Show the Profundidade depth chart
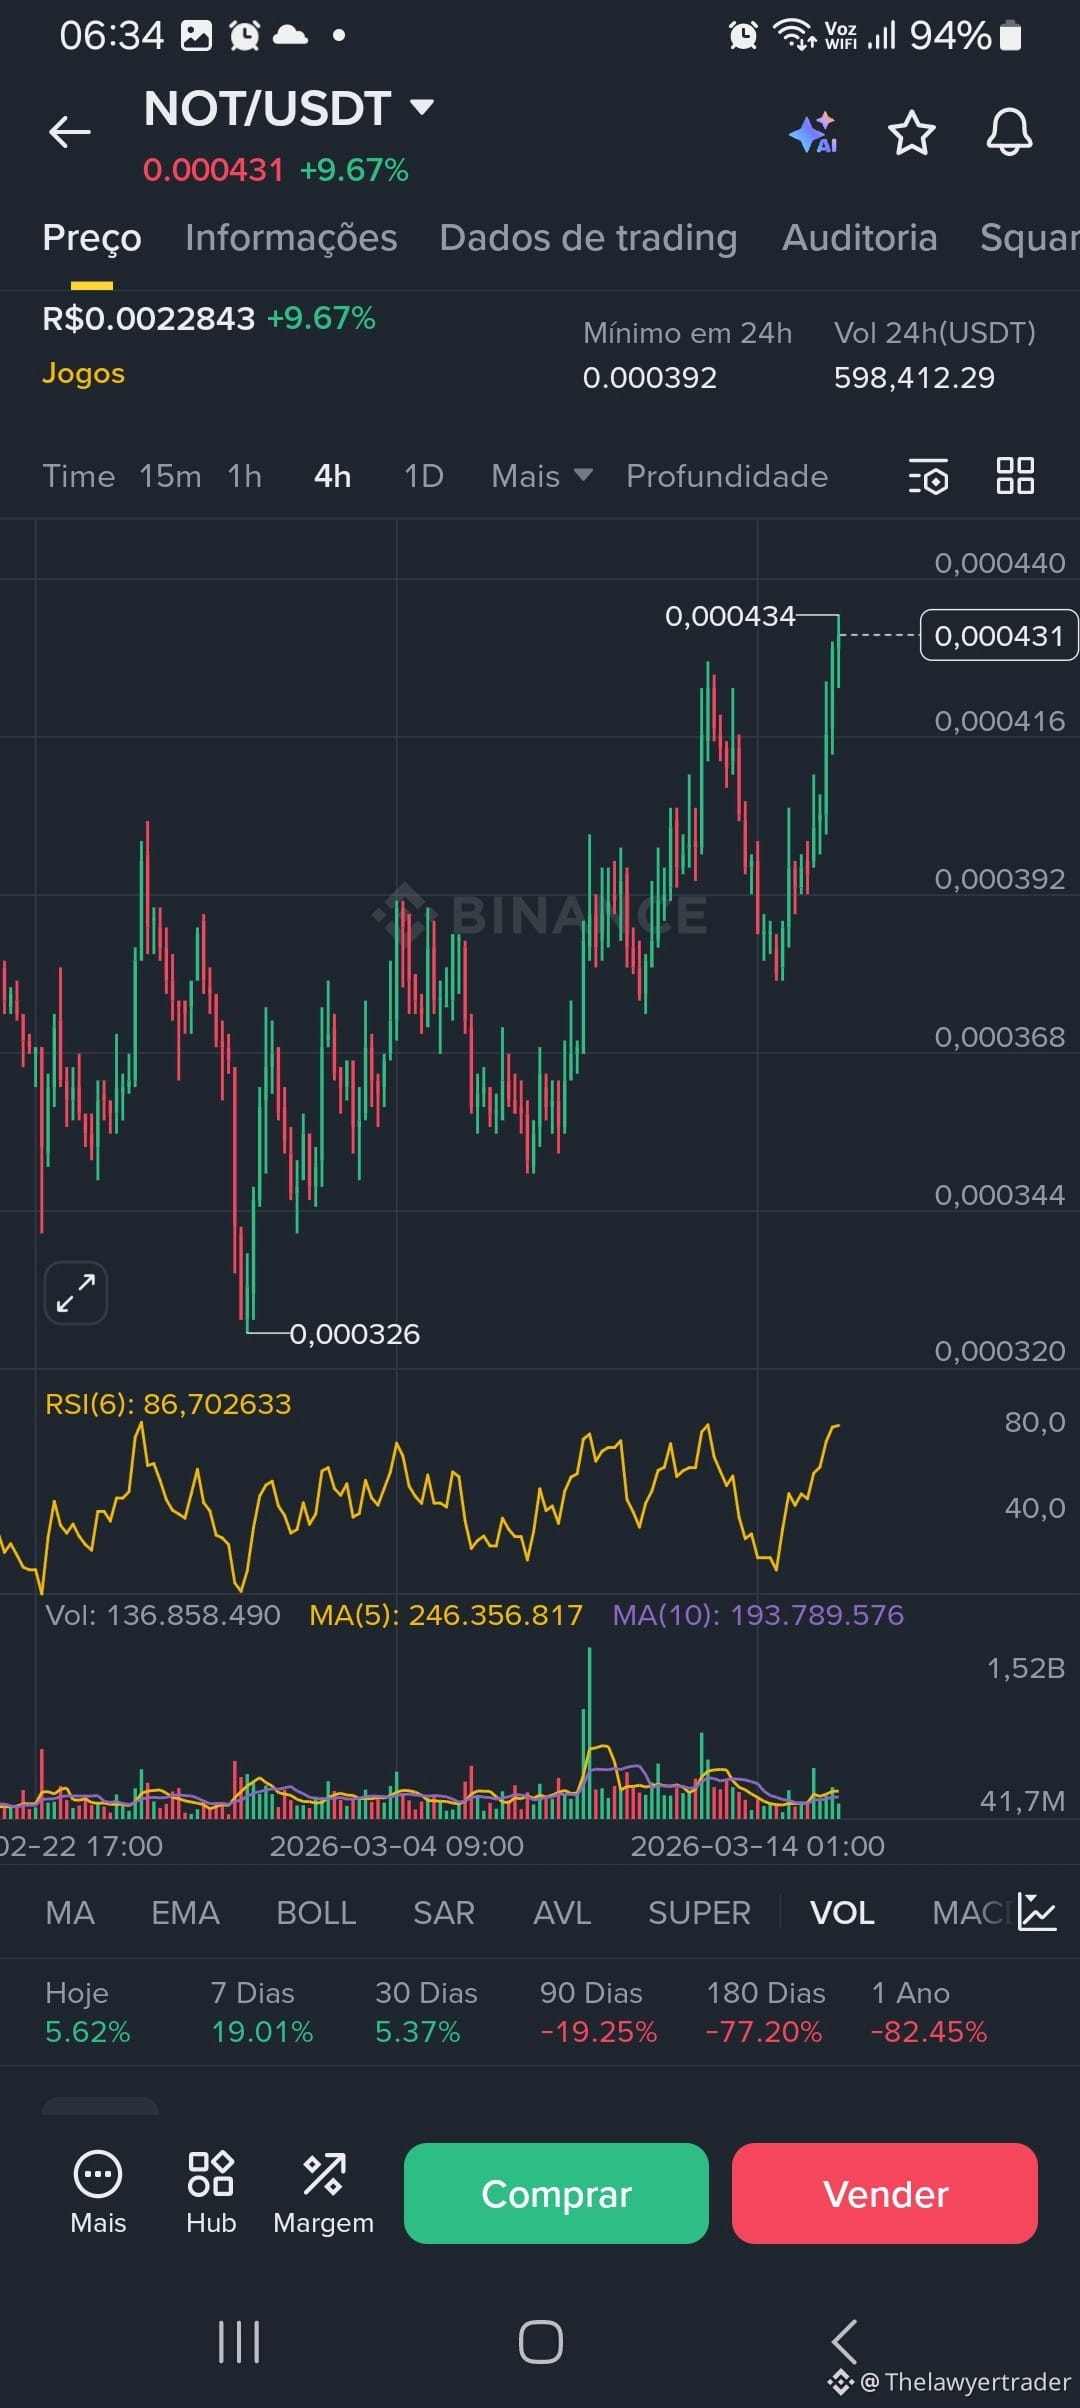The width and height of the screenshot is (1080, 2408). [727, 476]
